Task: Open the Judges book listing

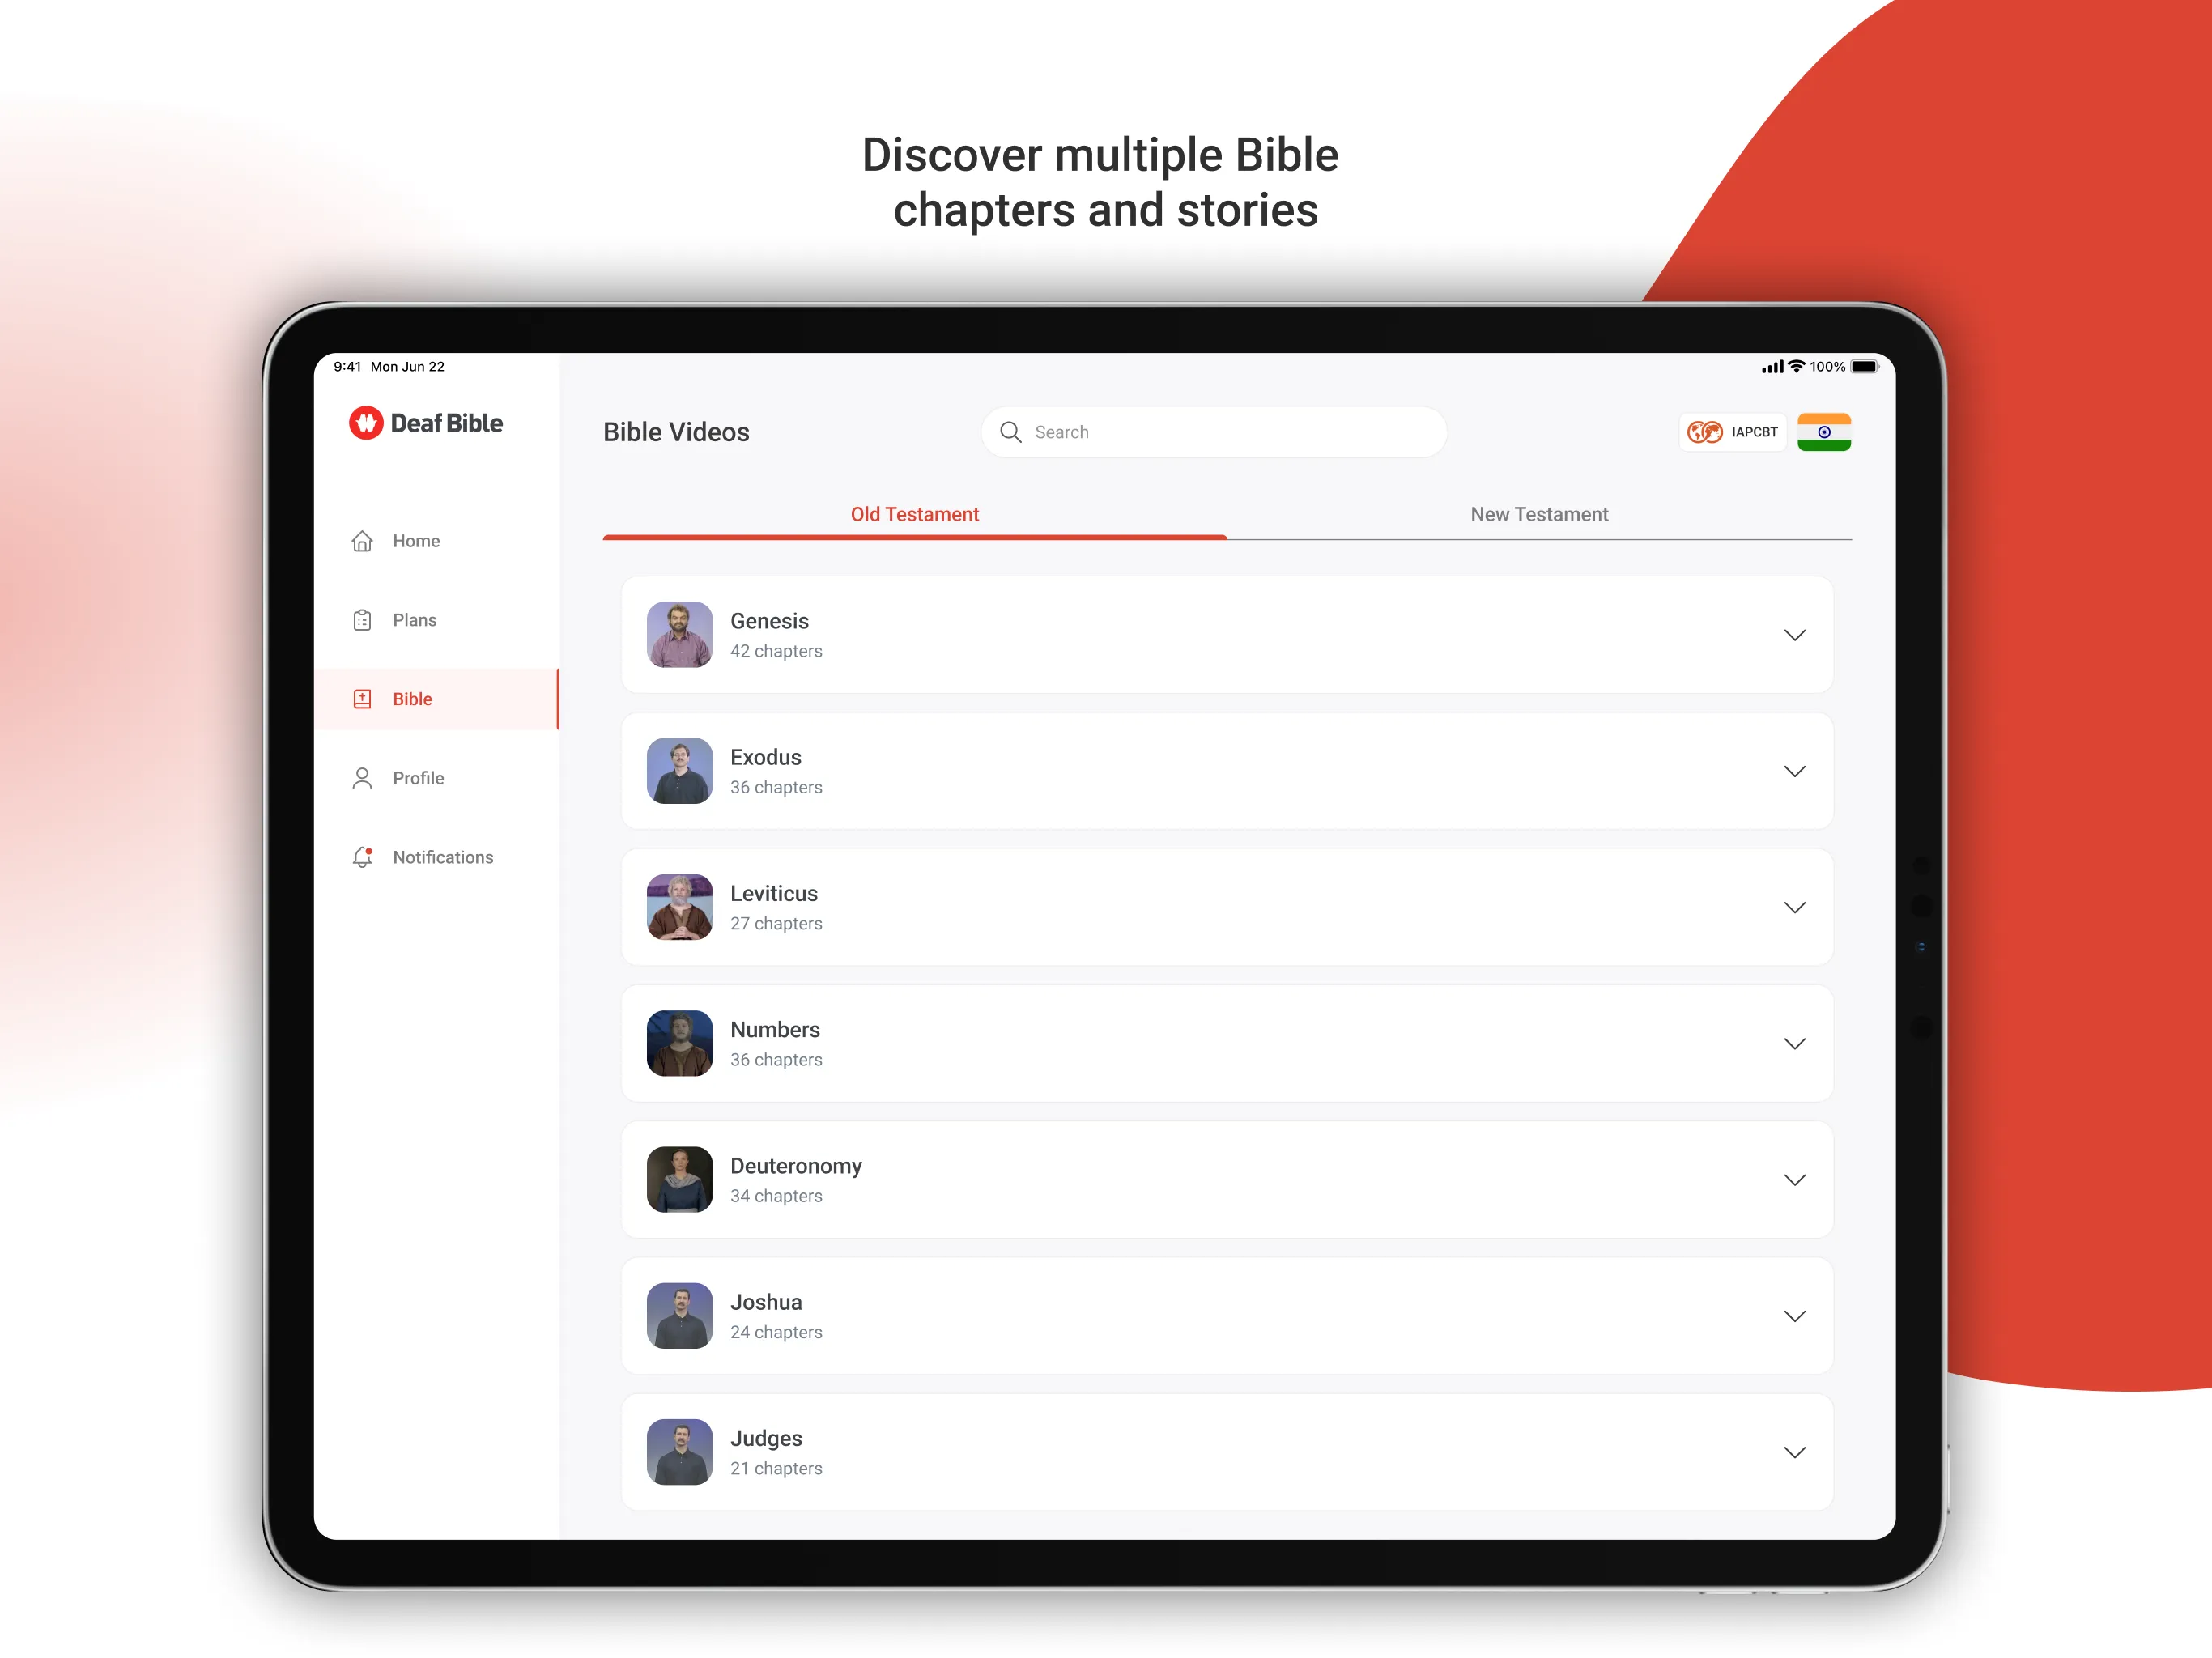Action: [1221, 1449]
